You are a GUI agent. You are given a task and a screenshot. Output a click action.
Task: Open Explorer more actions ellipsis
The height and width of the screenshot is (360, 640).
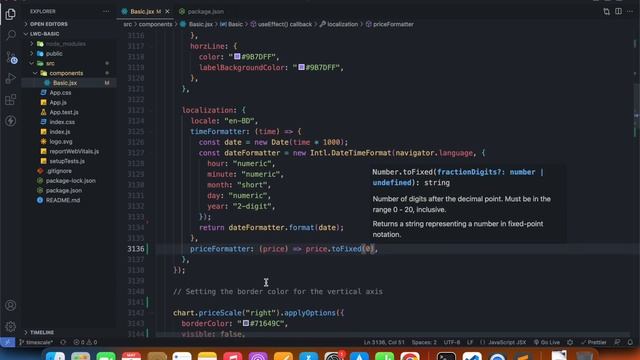pyautogui.click(x=106, y=11)
